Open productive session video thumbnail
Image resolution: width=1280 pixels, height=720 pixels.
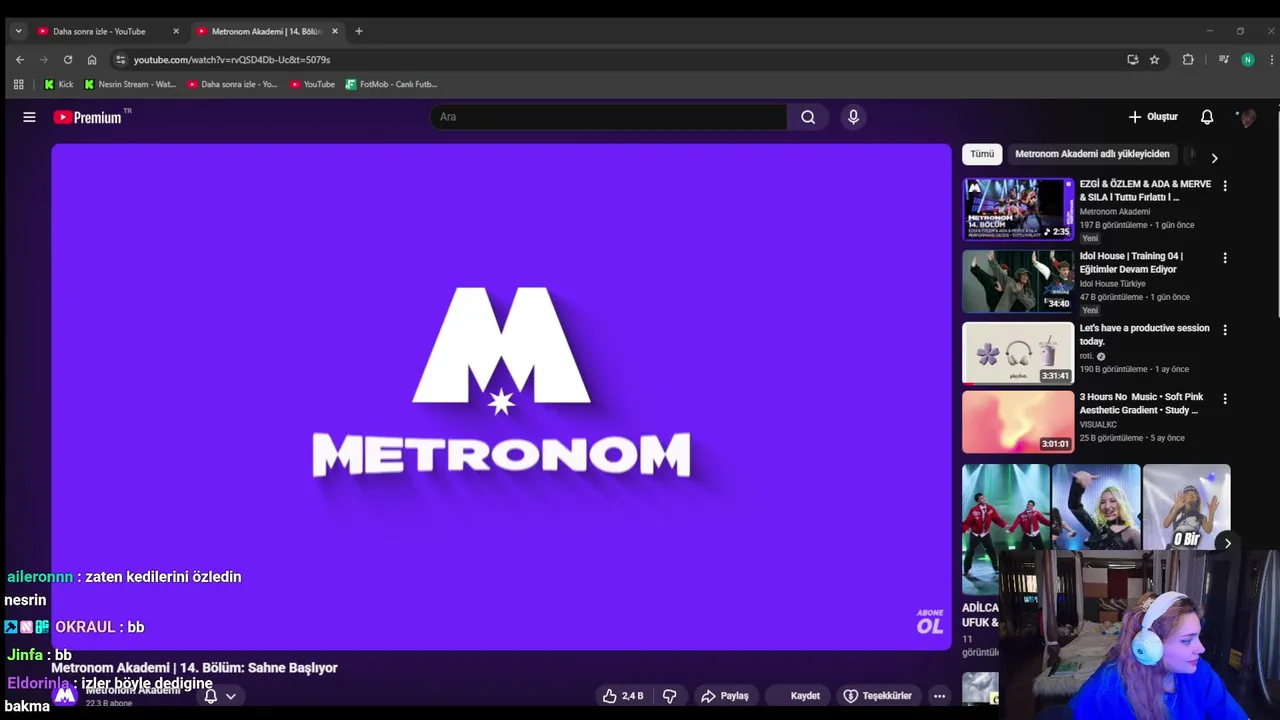pyautogui.click(x=1018, y=353)
